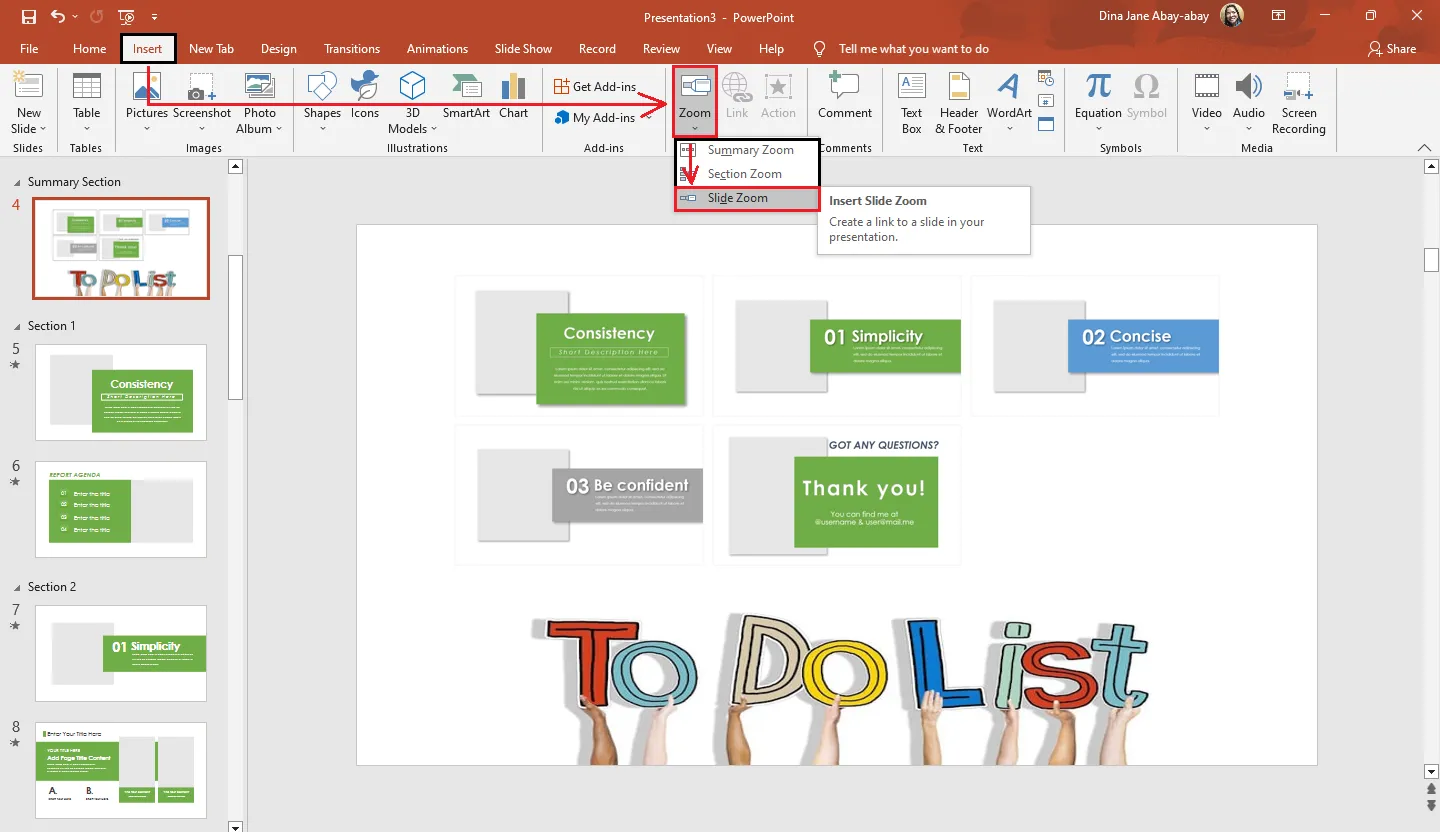Select slide 6 thumbnail Report Agenda

121,509
